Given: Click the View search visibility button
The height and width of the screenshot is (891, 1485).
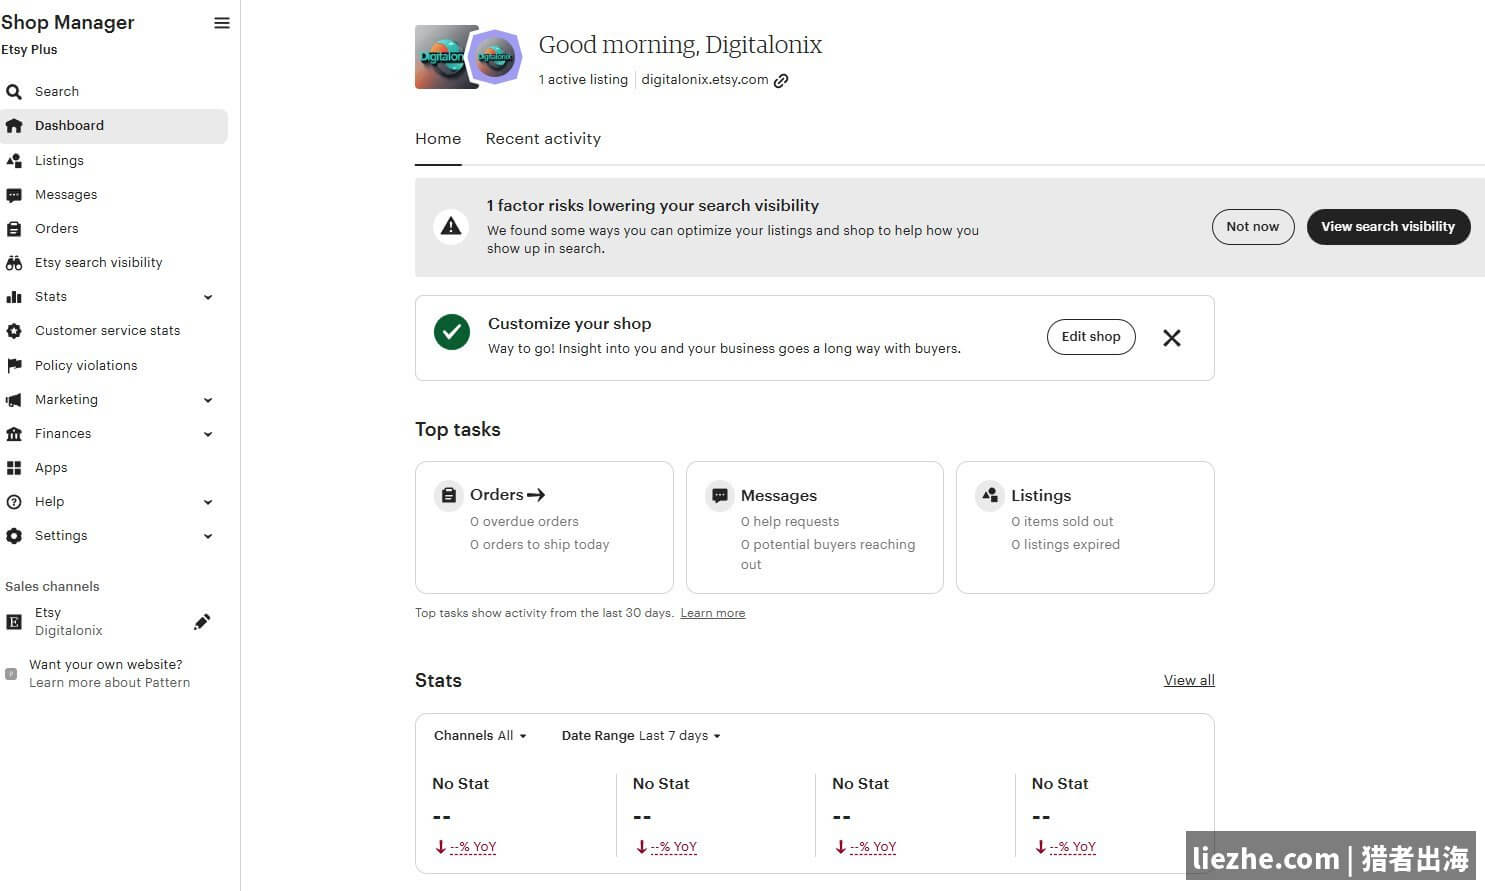Looking at the screenshot, I should (x=1388, y=227).
